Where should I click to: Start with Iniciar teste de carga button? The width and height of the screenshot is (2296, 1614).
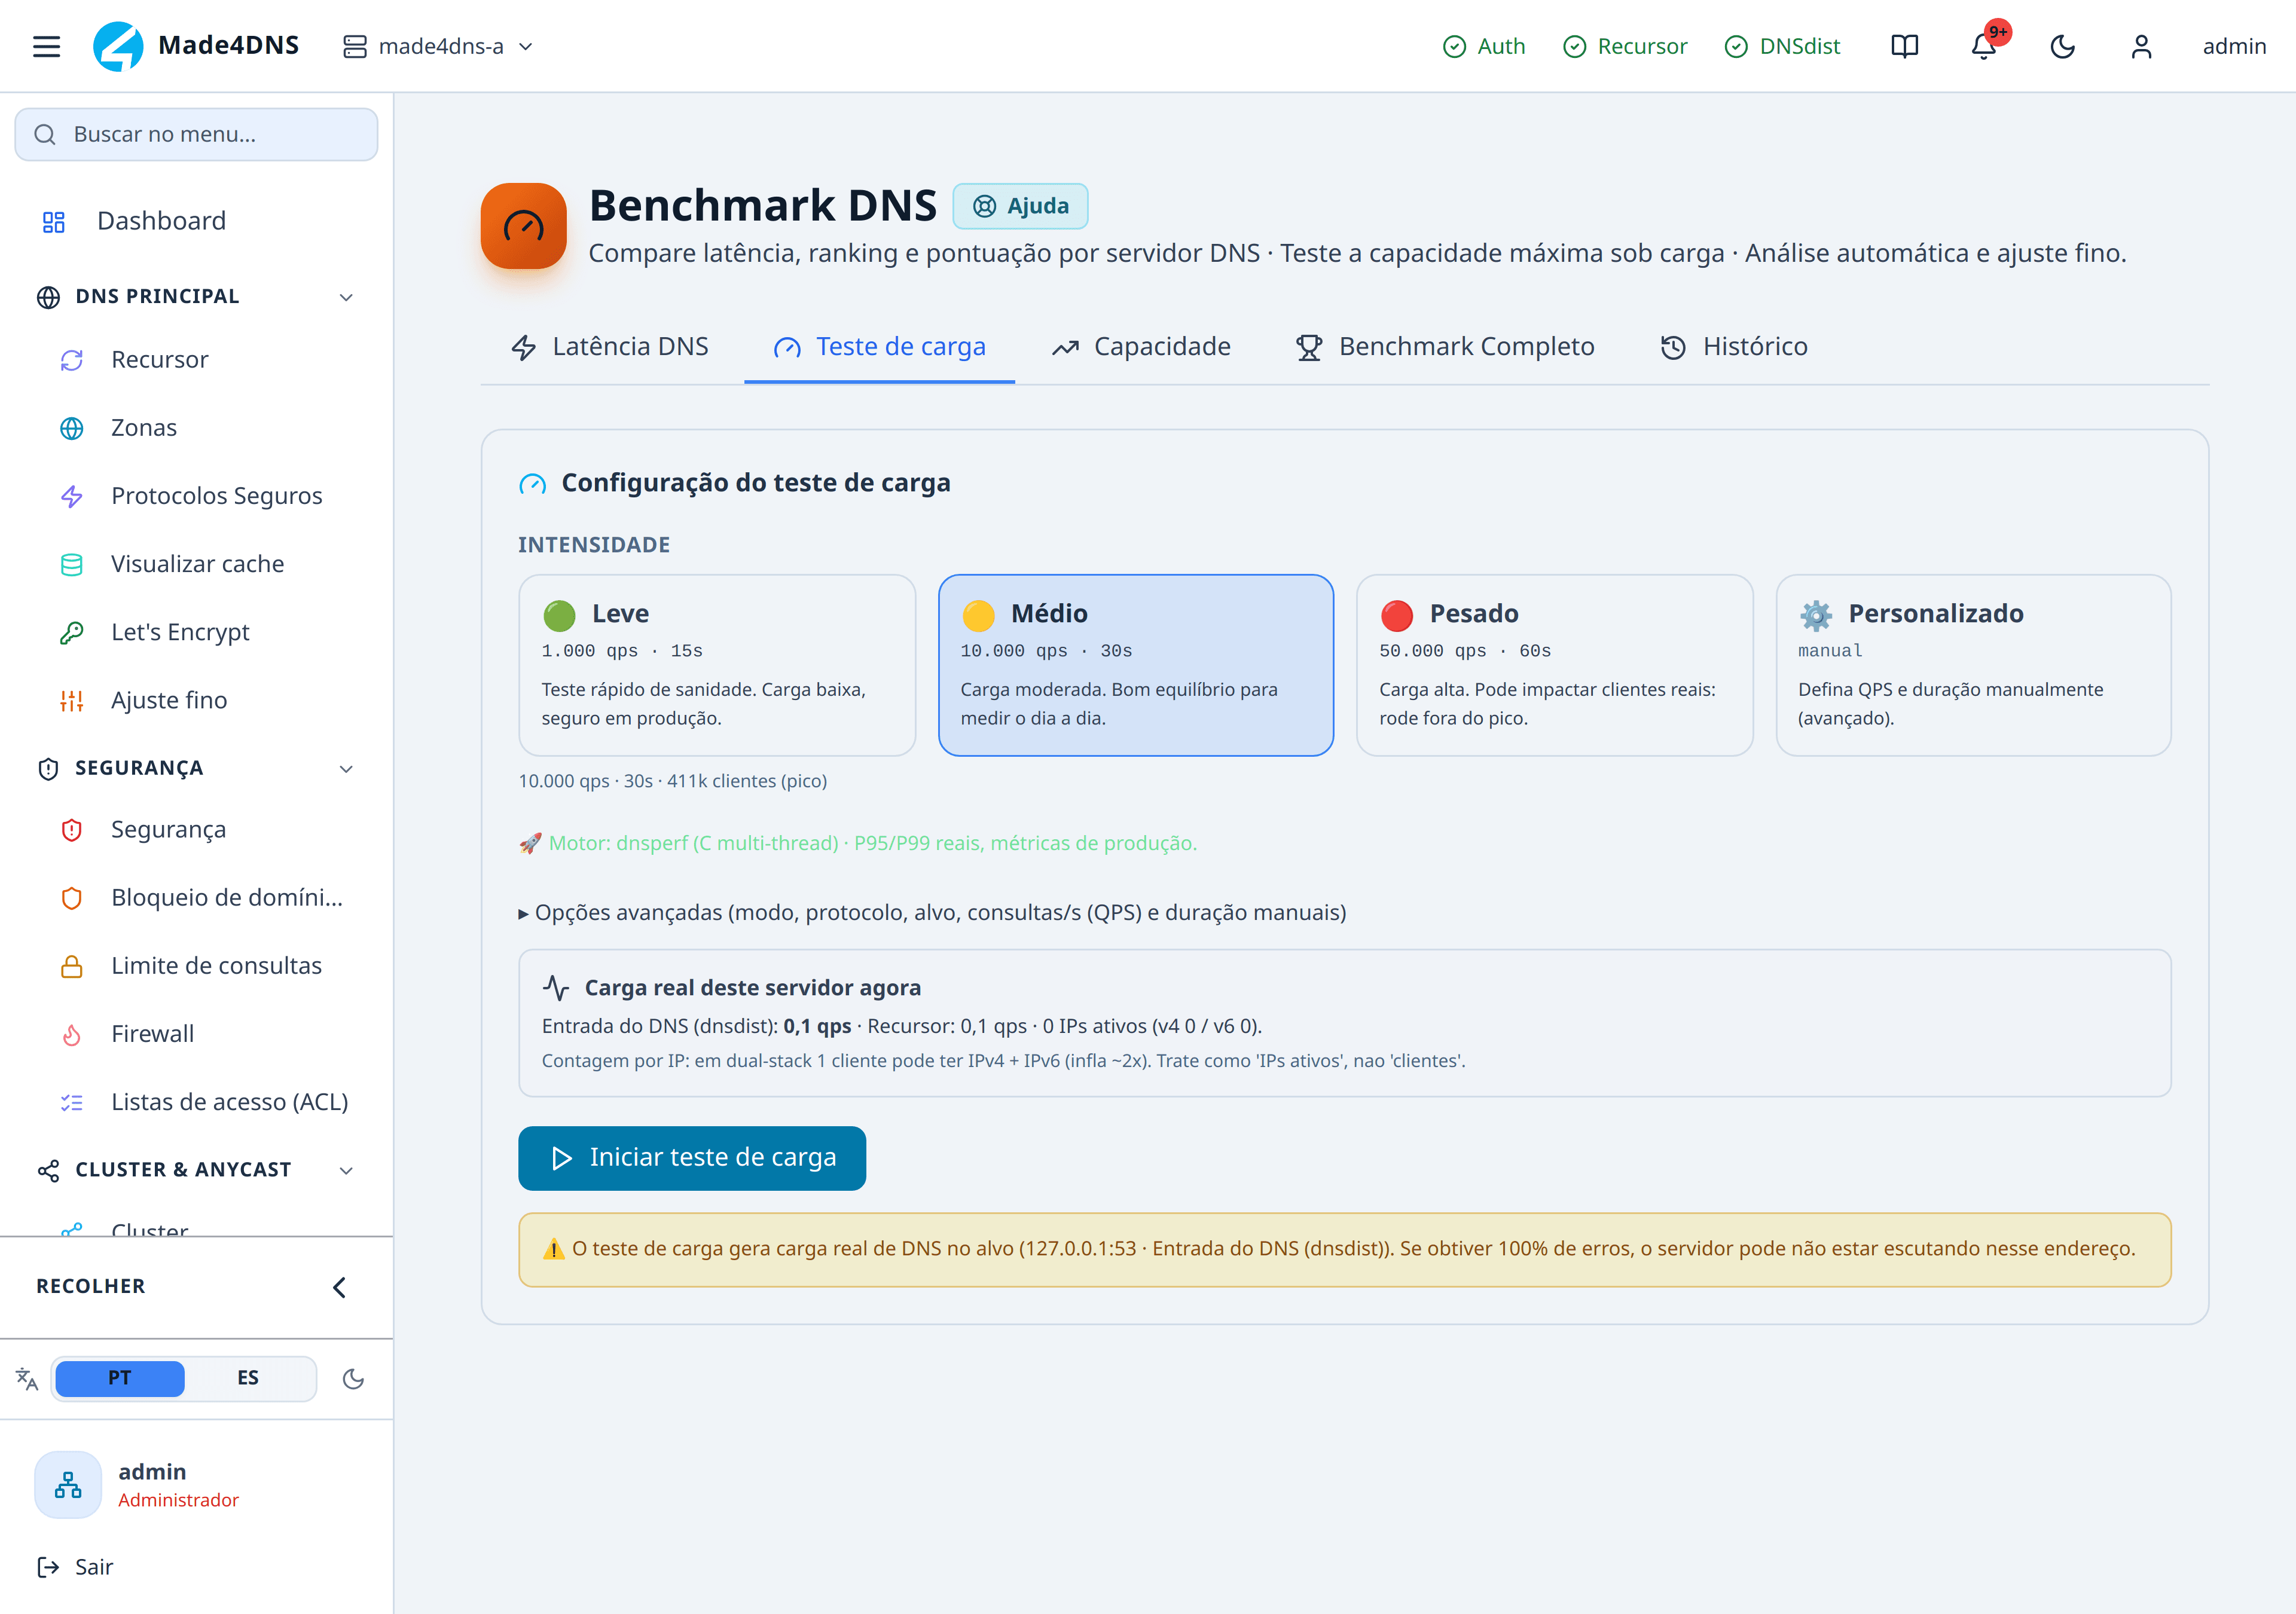pos(692,1158)
